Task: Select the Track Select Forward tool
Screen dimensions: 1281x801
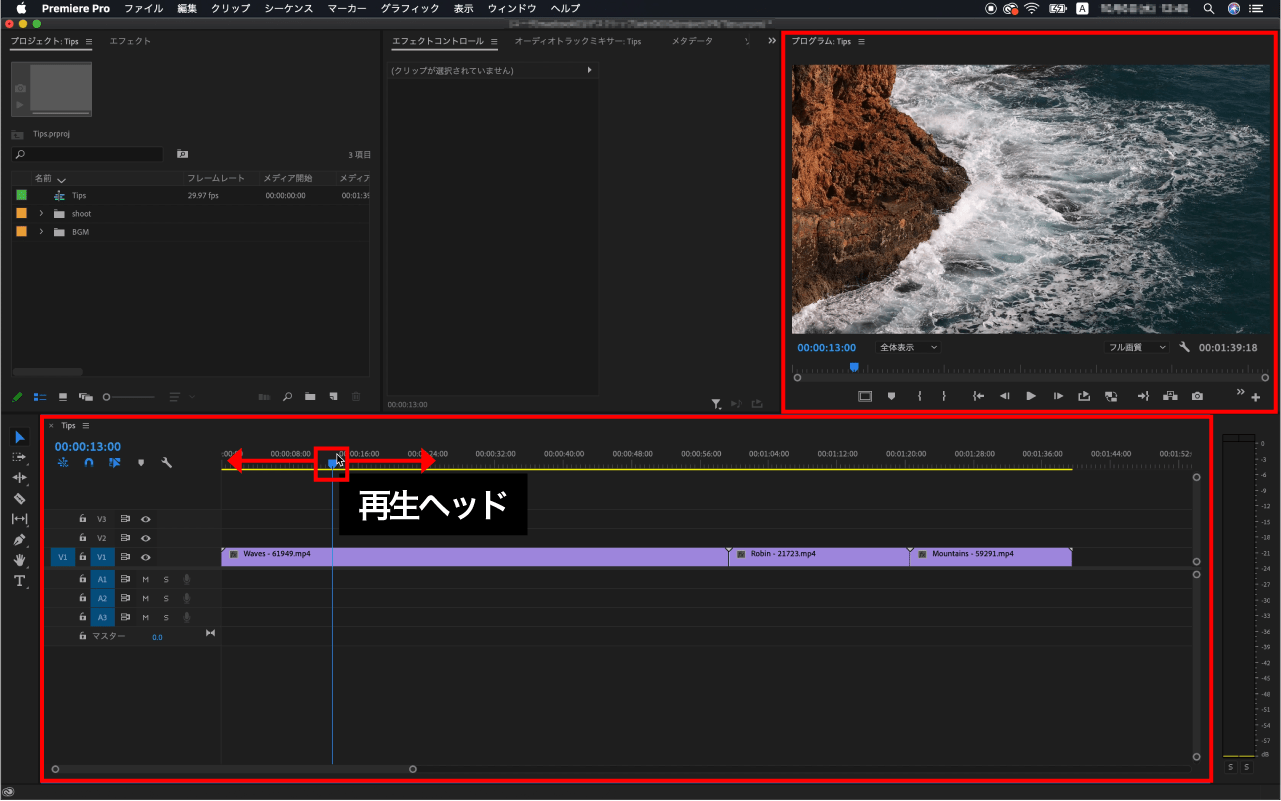Action: pos(20,457)
